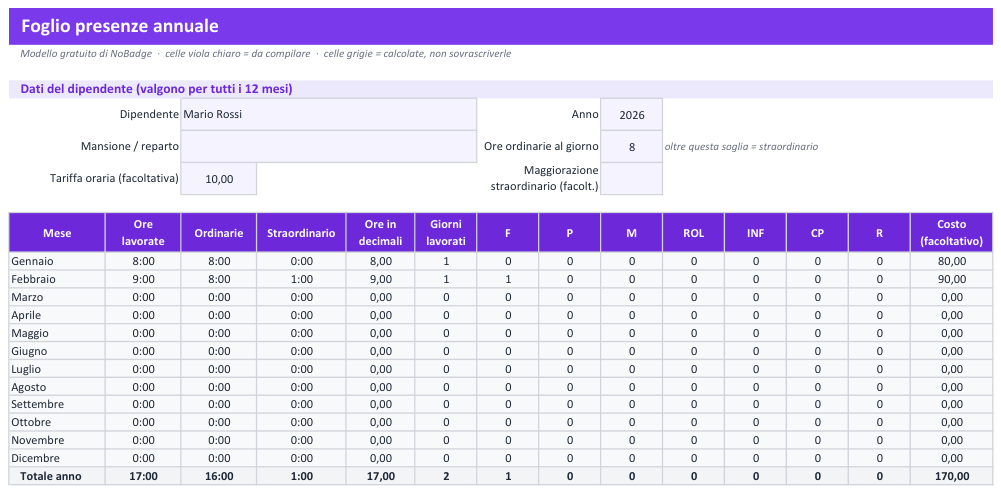Click the note oltre questa soglia = straordinario
Viewport: 1001px width, 491px height.
(x=741, y=147)
